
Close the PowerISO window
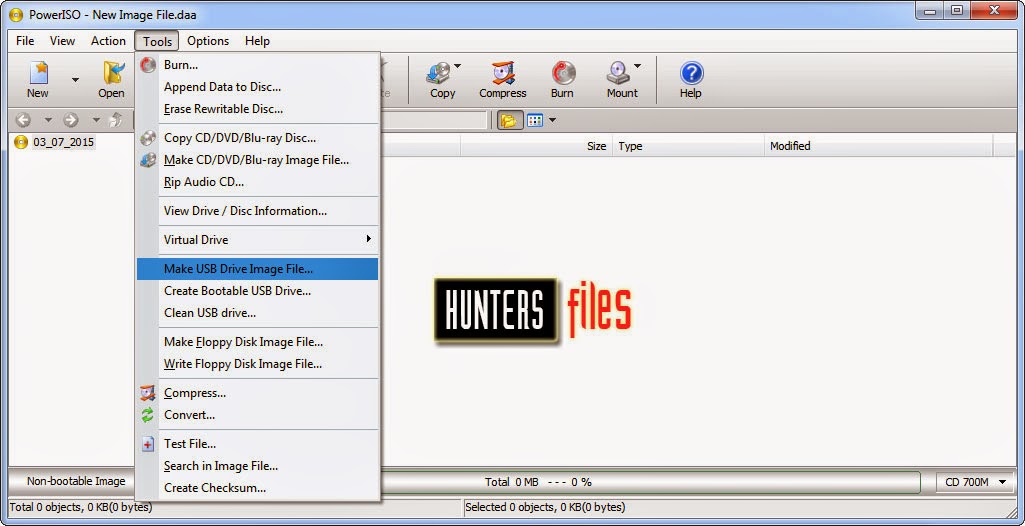coord(994,11)
